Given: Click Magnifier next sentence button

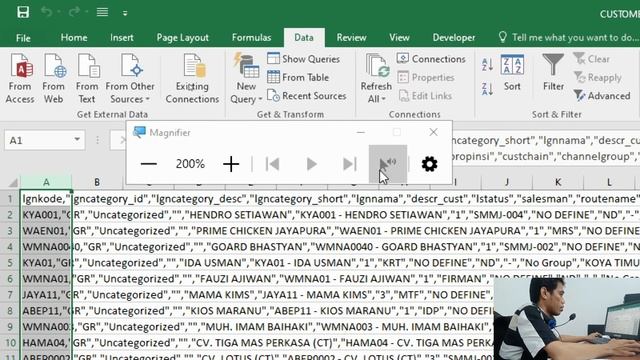Looking at the screenshot, I should [x=349, y=164].
